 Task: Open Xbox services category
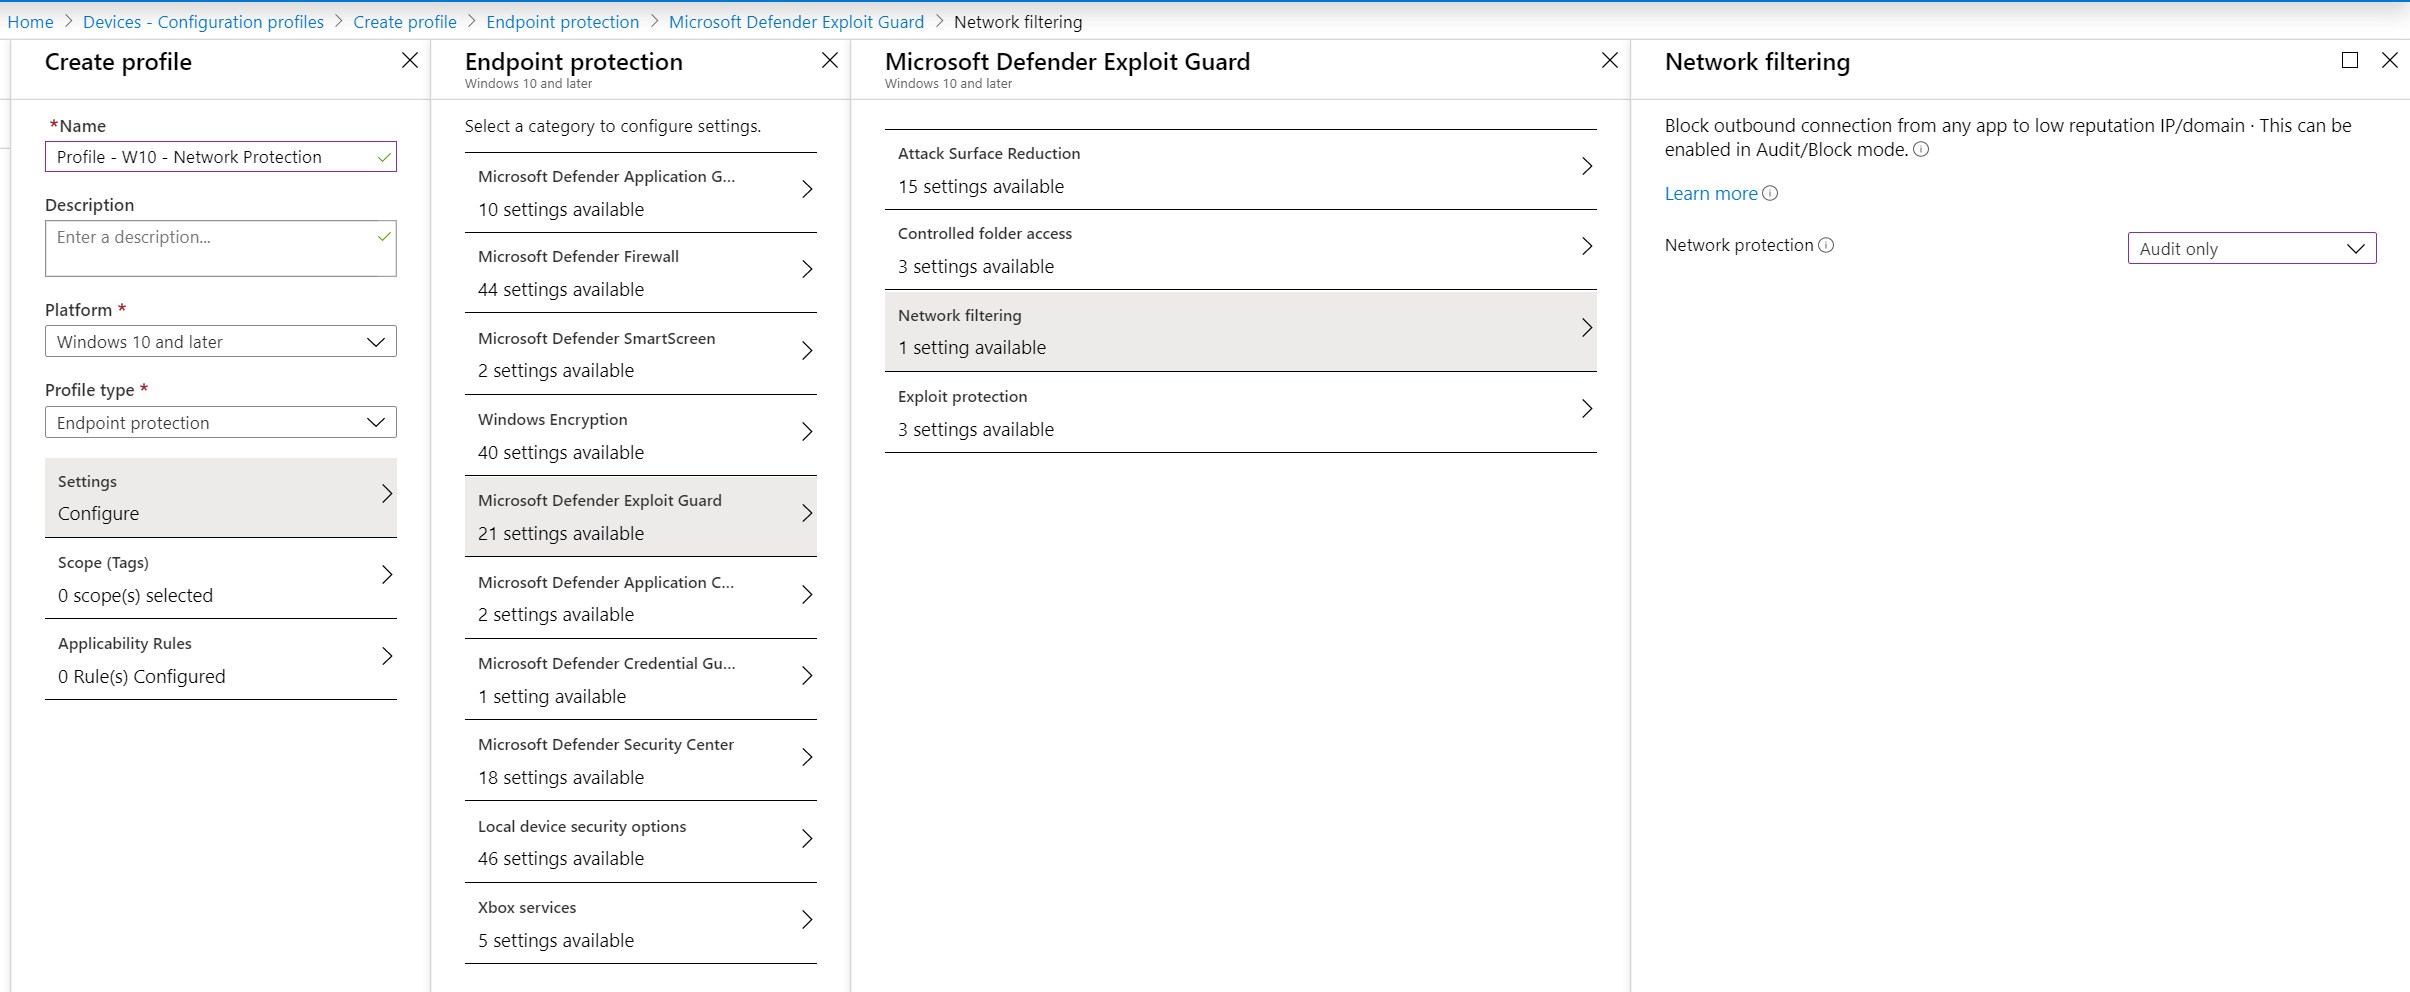click(x=641, y=924)
